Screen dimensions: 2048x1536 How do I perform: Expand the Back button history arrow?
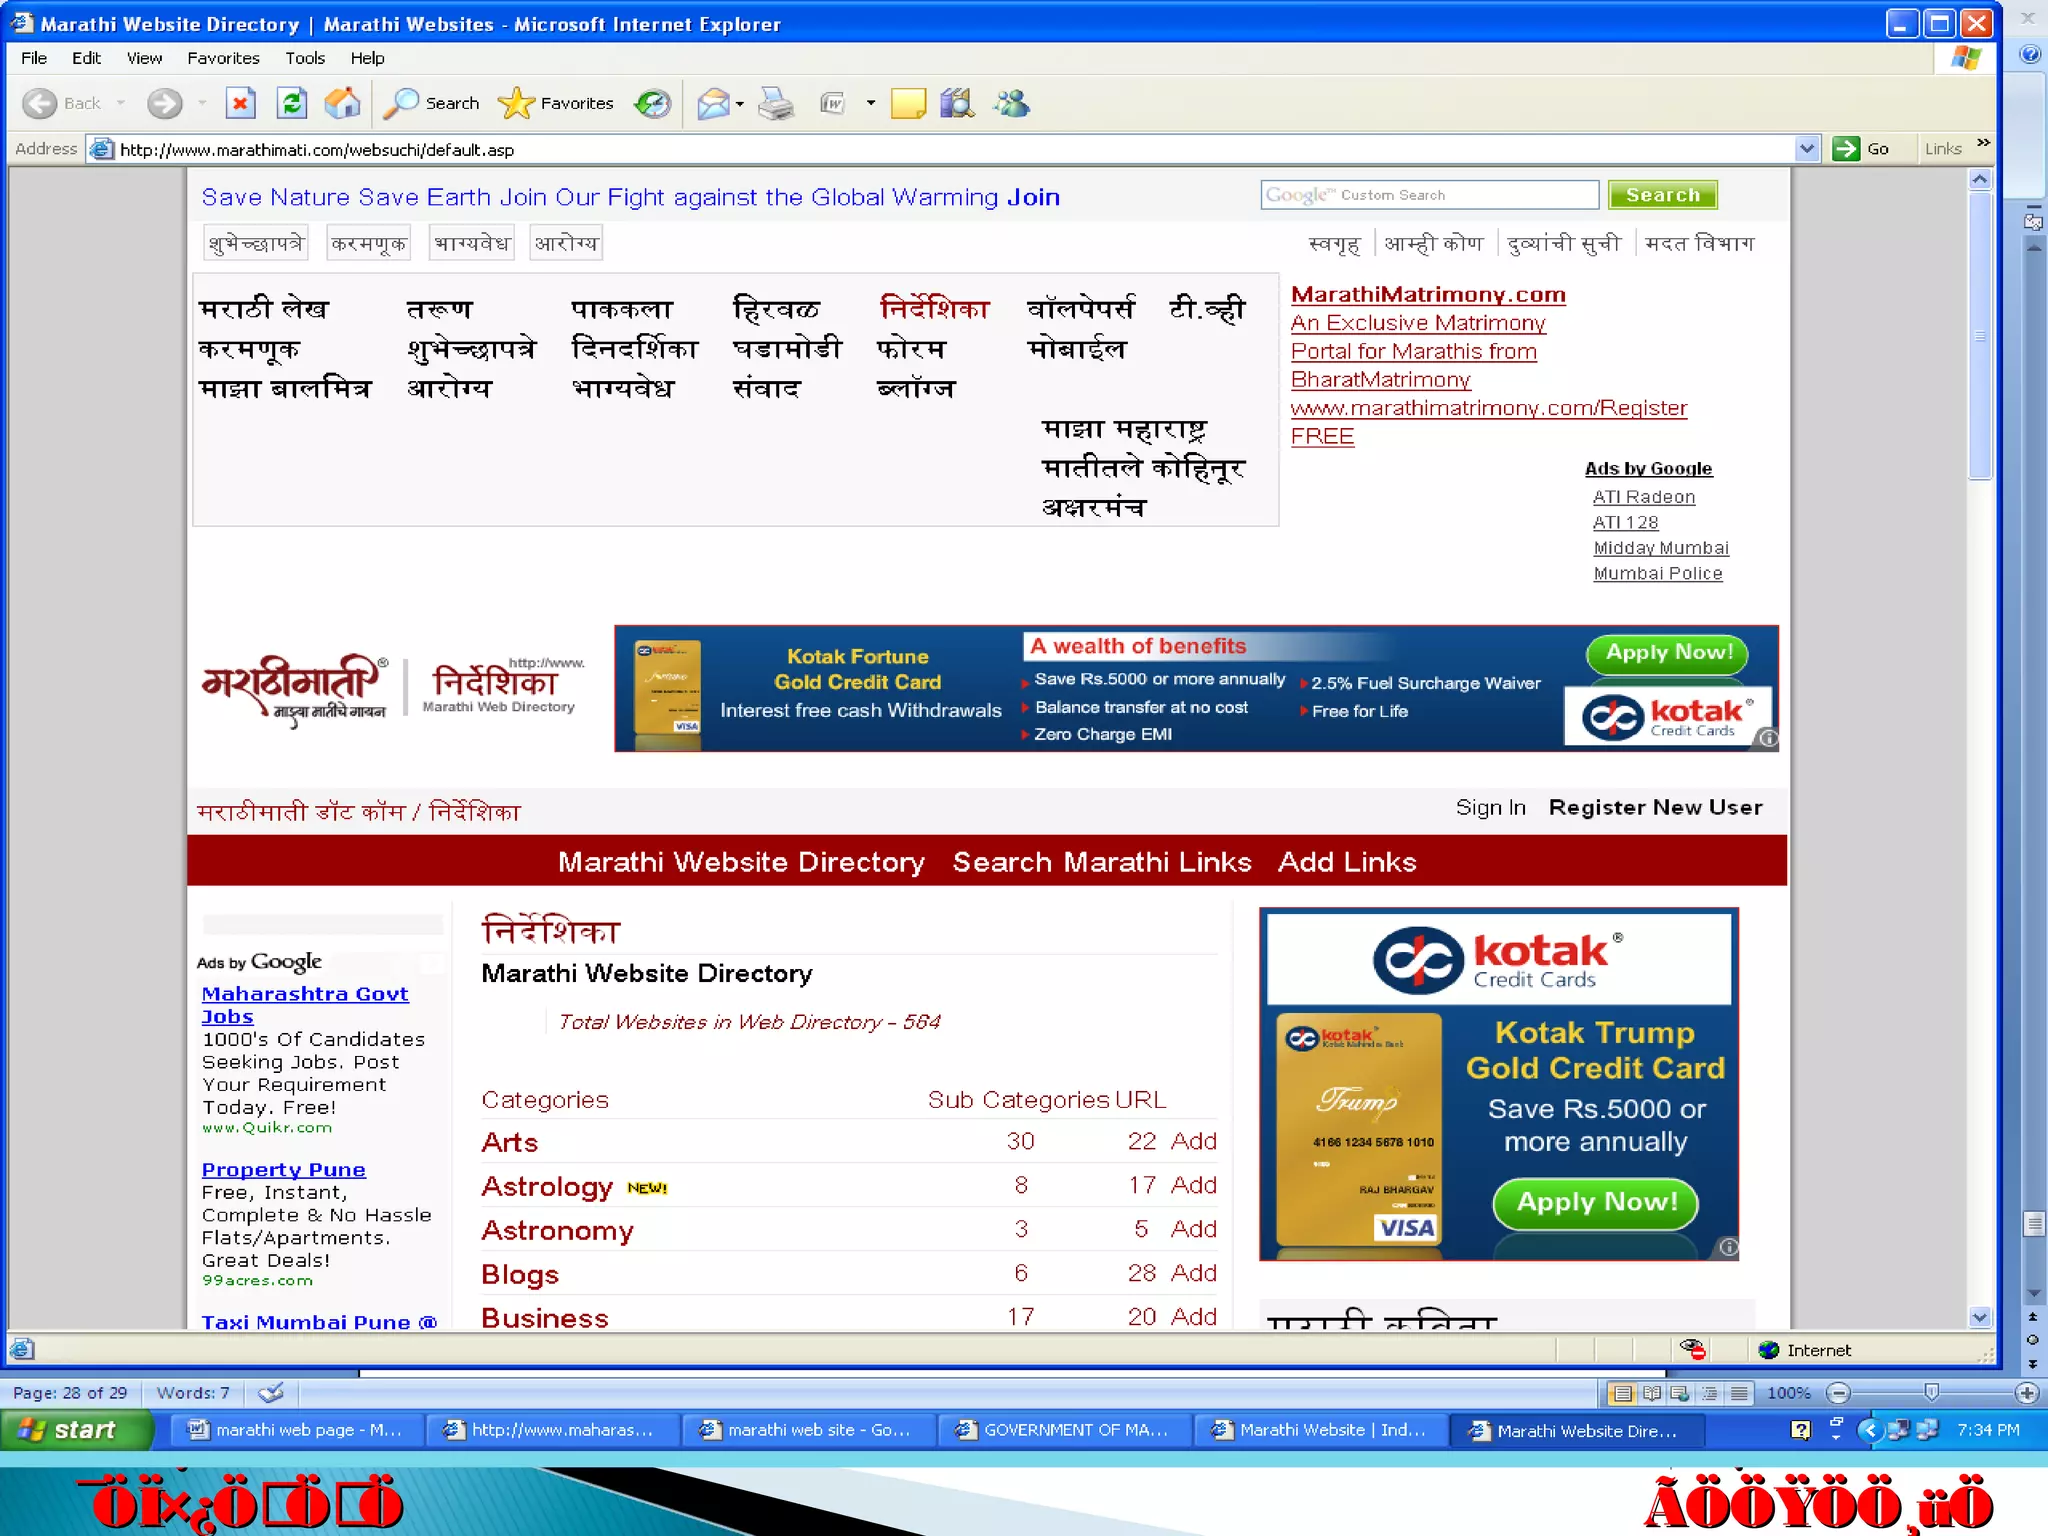coord(121,103)
